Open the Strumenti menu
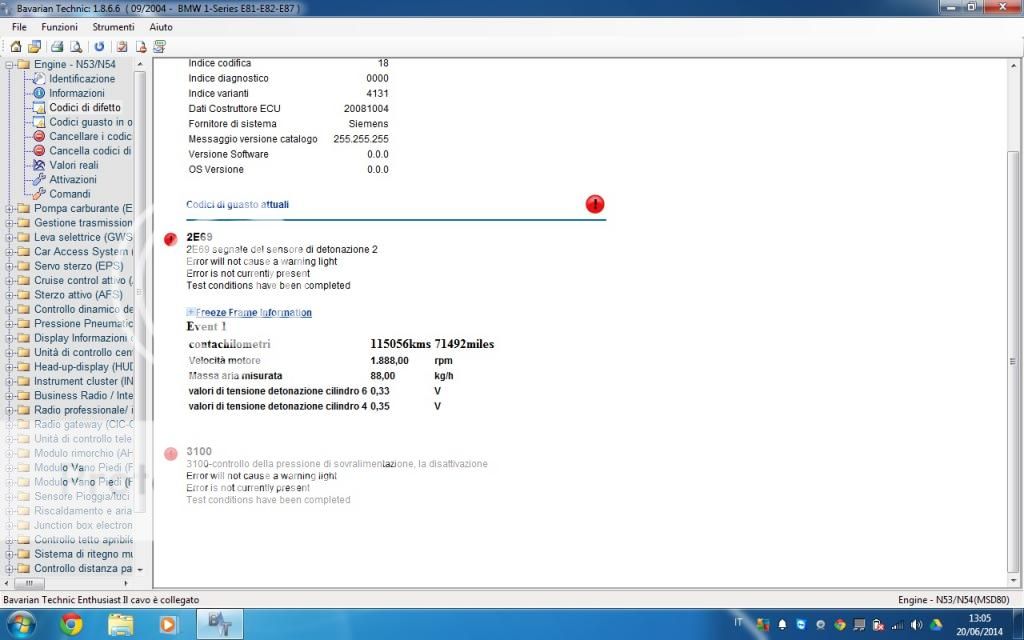 pyautogui.click(x=113, y=27)
